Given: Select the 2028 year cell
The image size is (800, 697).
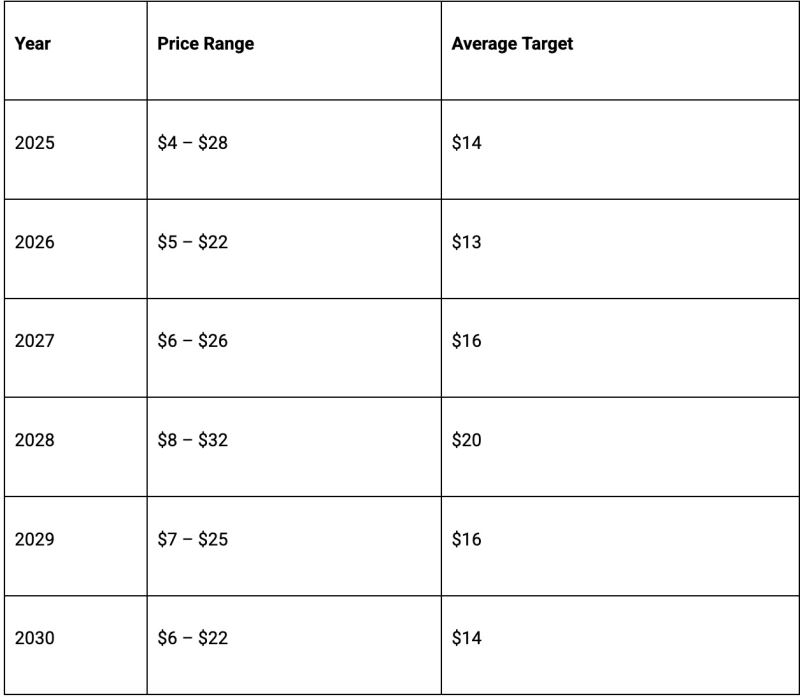Looking at the screenshot, I should point(35,440).
